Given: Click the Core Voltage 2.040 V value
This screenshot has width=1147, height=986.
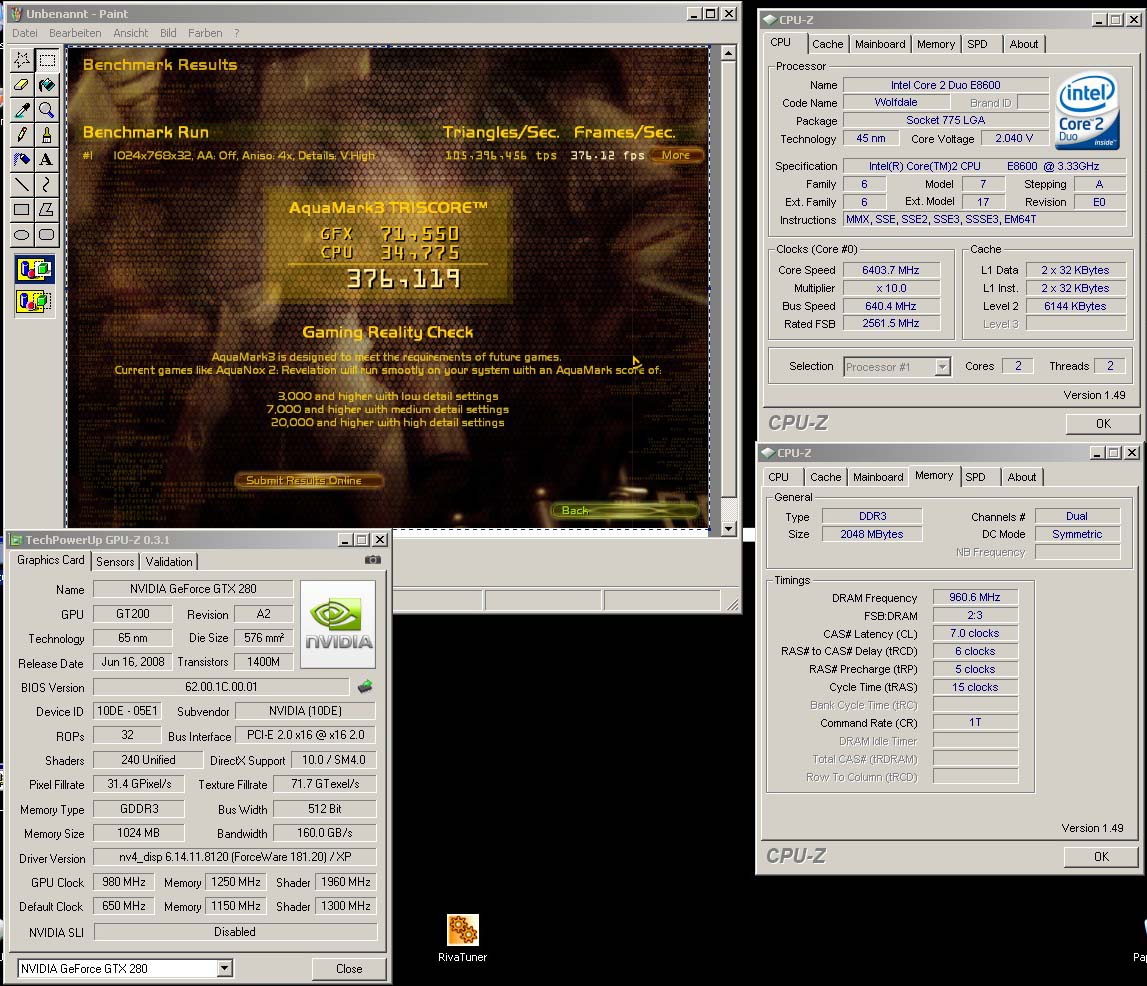Looking at the screenshot, I should tap(1014, 138).
